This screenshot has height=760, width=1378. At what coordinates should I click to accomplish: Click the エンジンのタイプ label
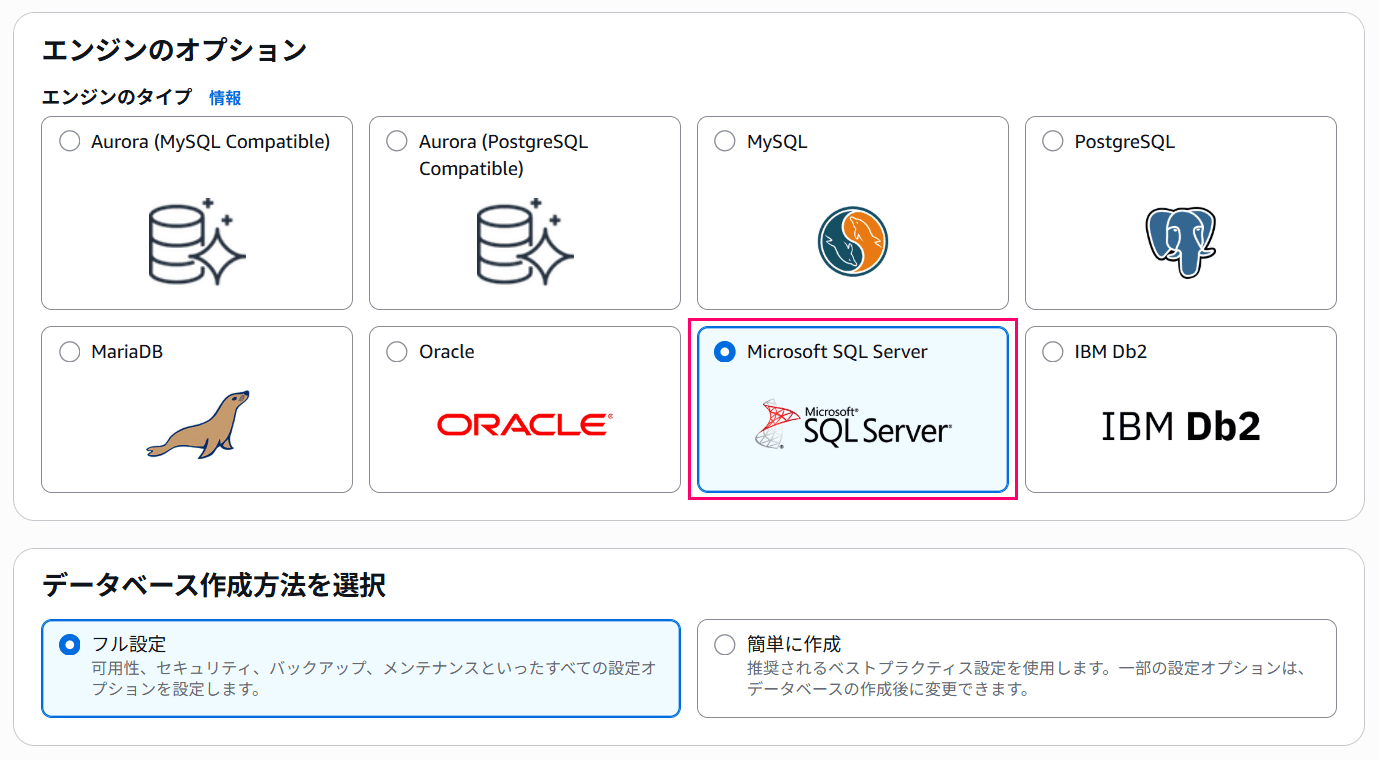coord(117,98)
